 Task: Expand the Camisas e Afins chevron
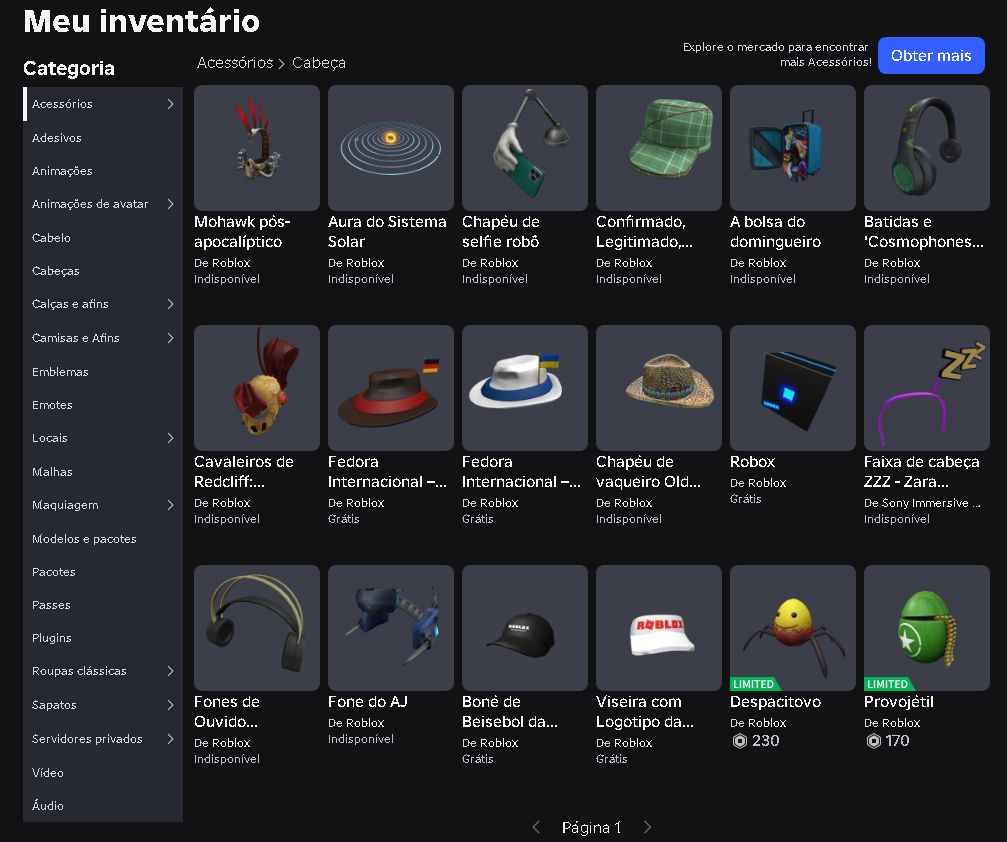click(x=170, y=338)
